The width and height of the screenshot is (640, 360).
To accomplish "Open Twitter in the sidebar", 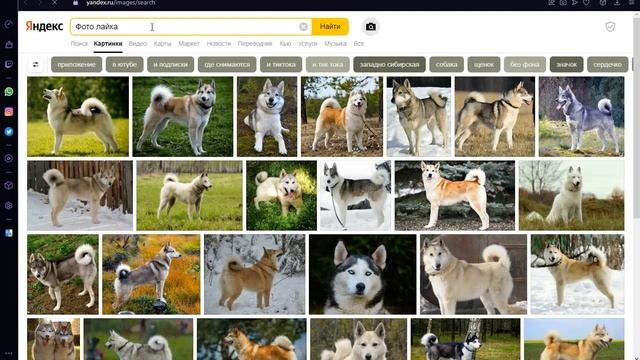I will coord(9,131).
